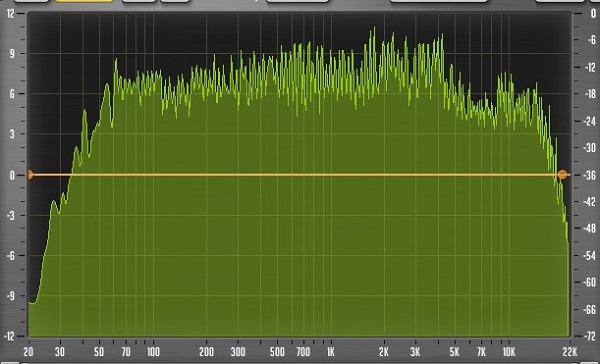Image resolution: width=600 pixels, height=364 pixels.
Task: Select the left orange EQ band handle
Action: [x=30, y=175]
